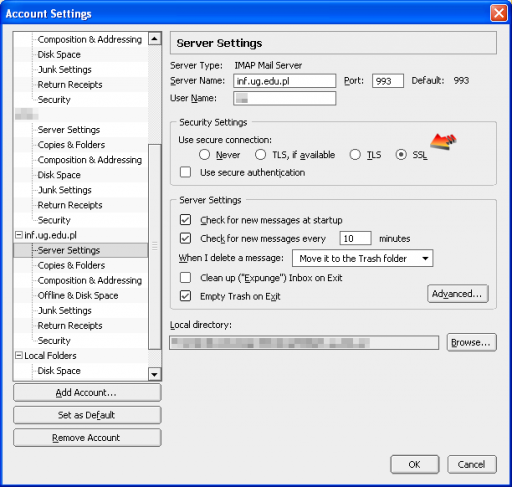This screenshot has width=512, height=487.
Task: Enable Clean up Inbox on Exit
Action: (185, 277)
